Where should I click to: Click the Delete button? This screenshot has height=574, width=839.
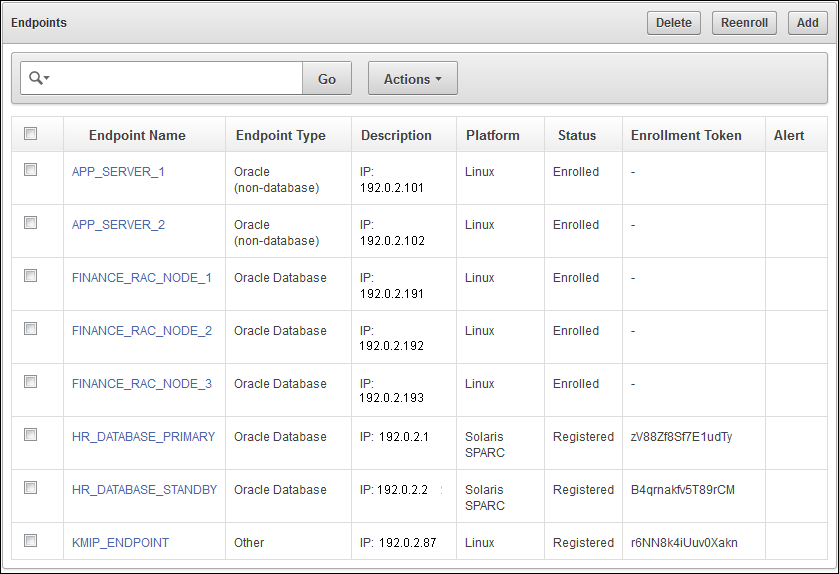click(x=674, y=23)
